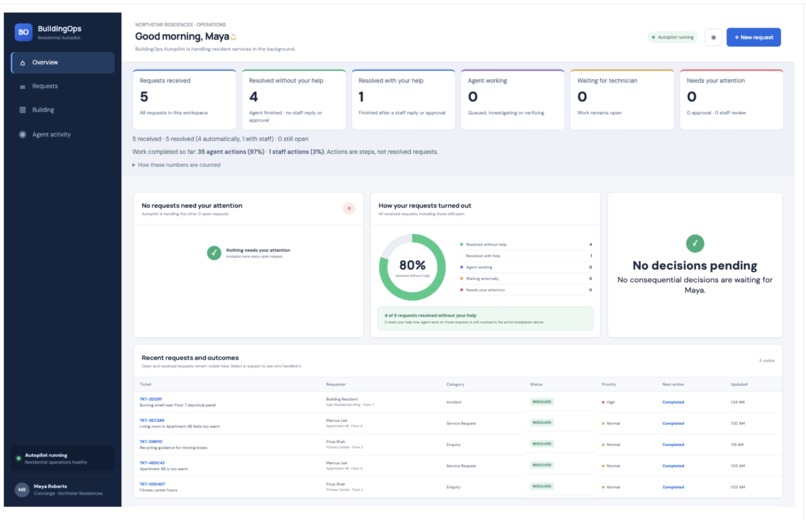Click Completed link in Fitness center hours row

673,487
